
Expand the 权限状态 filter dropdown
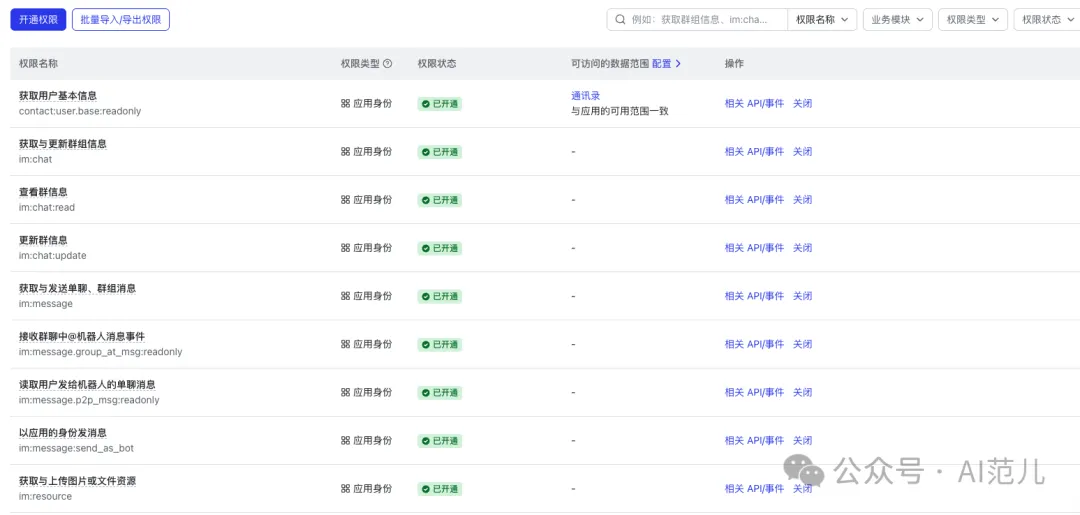(1047, 20)
